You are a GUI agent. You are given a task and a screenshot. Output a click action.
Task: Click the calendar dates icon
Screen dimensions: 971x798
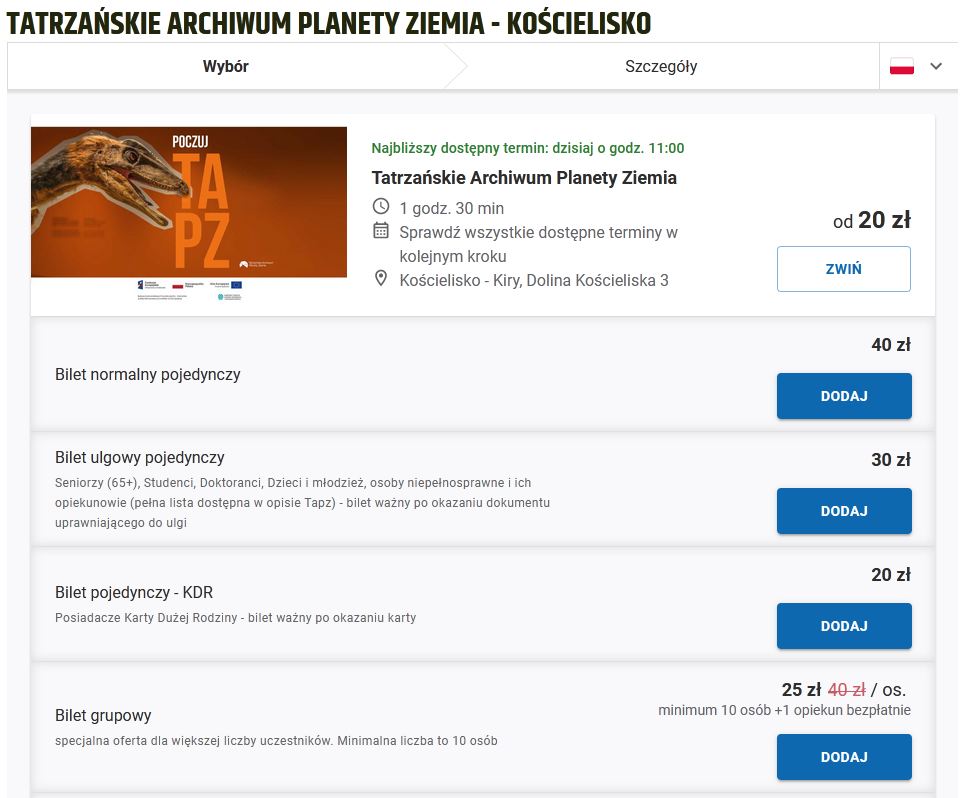380,231
